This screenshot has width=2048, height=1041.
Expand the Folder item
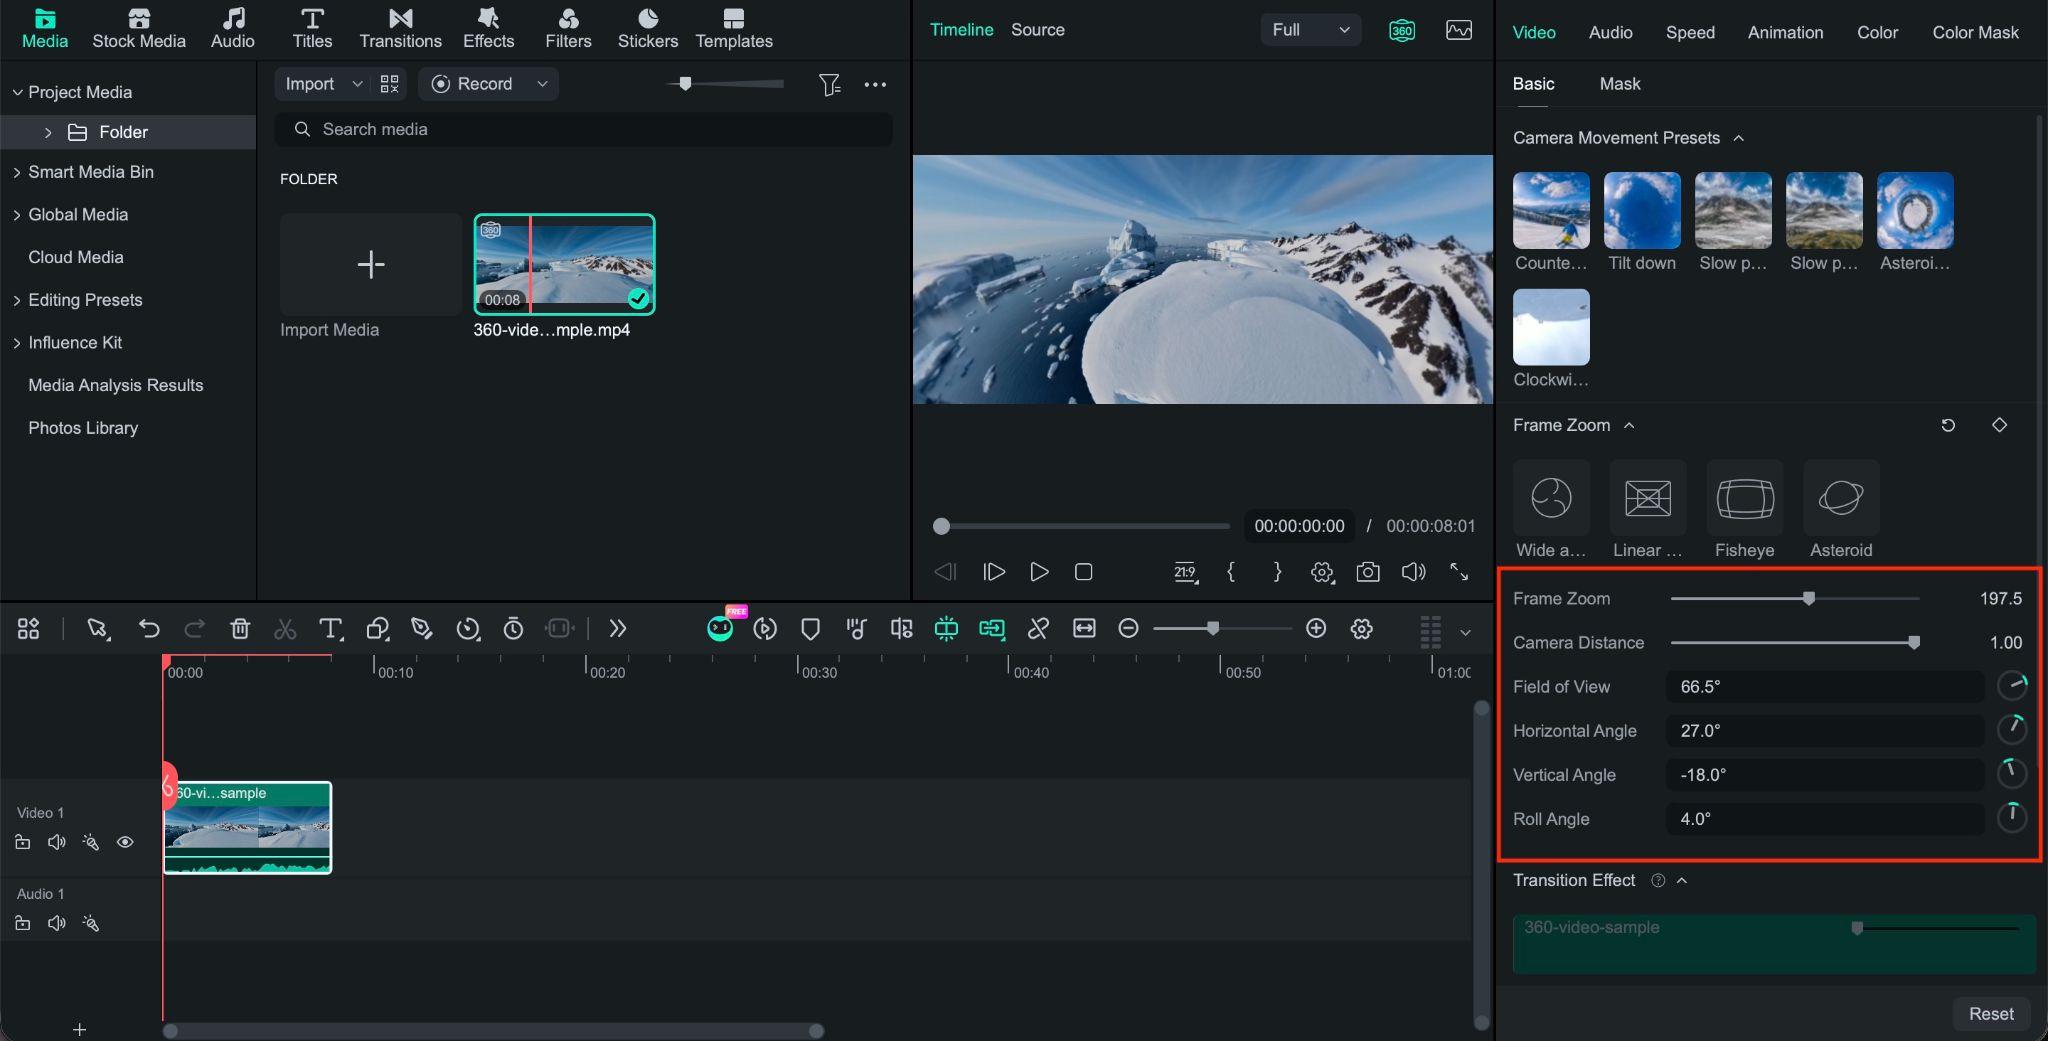pyautogui.click(x=48, y=132)
